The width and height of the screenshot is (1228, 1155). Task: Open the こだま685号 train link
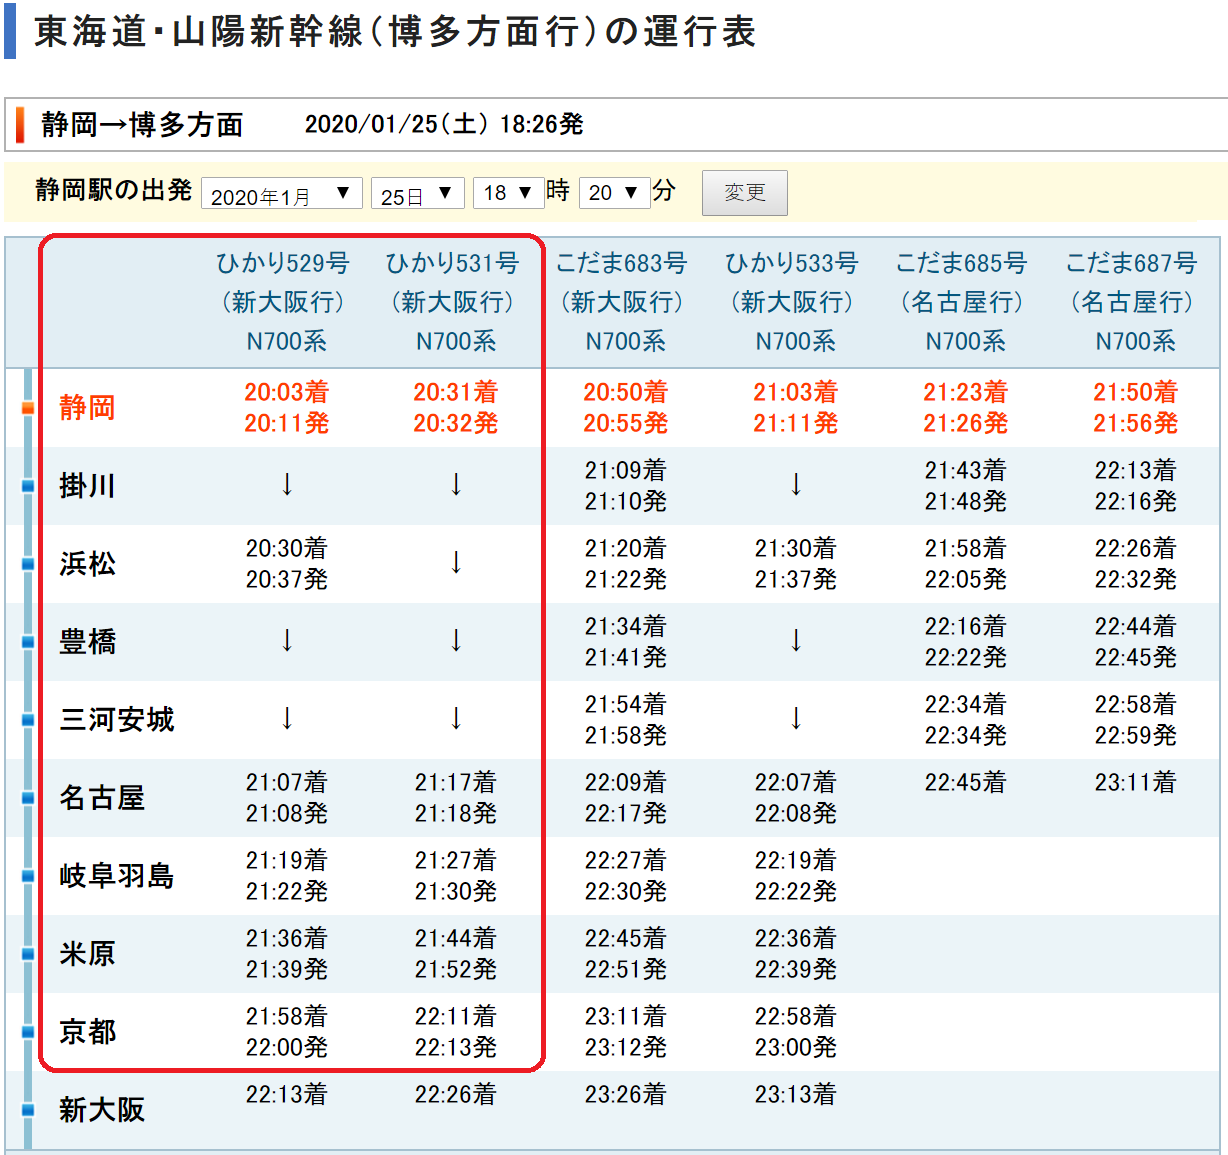[x=962, y=264]
